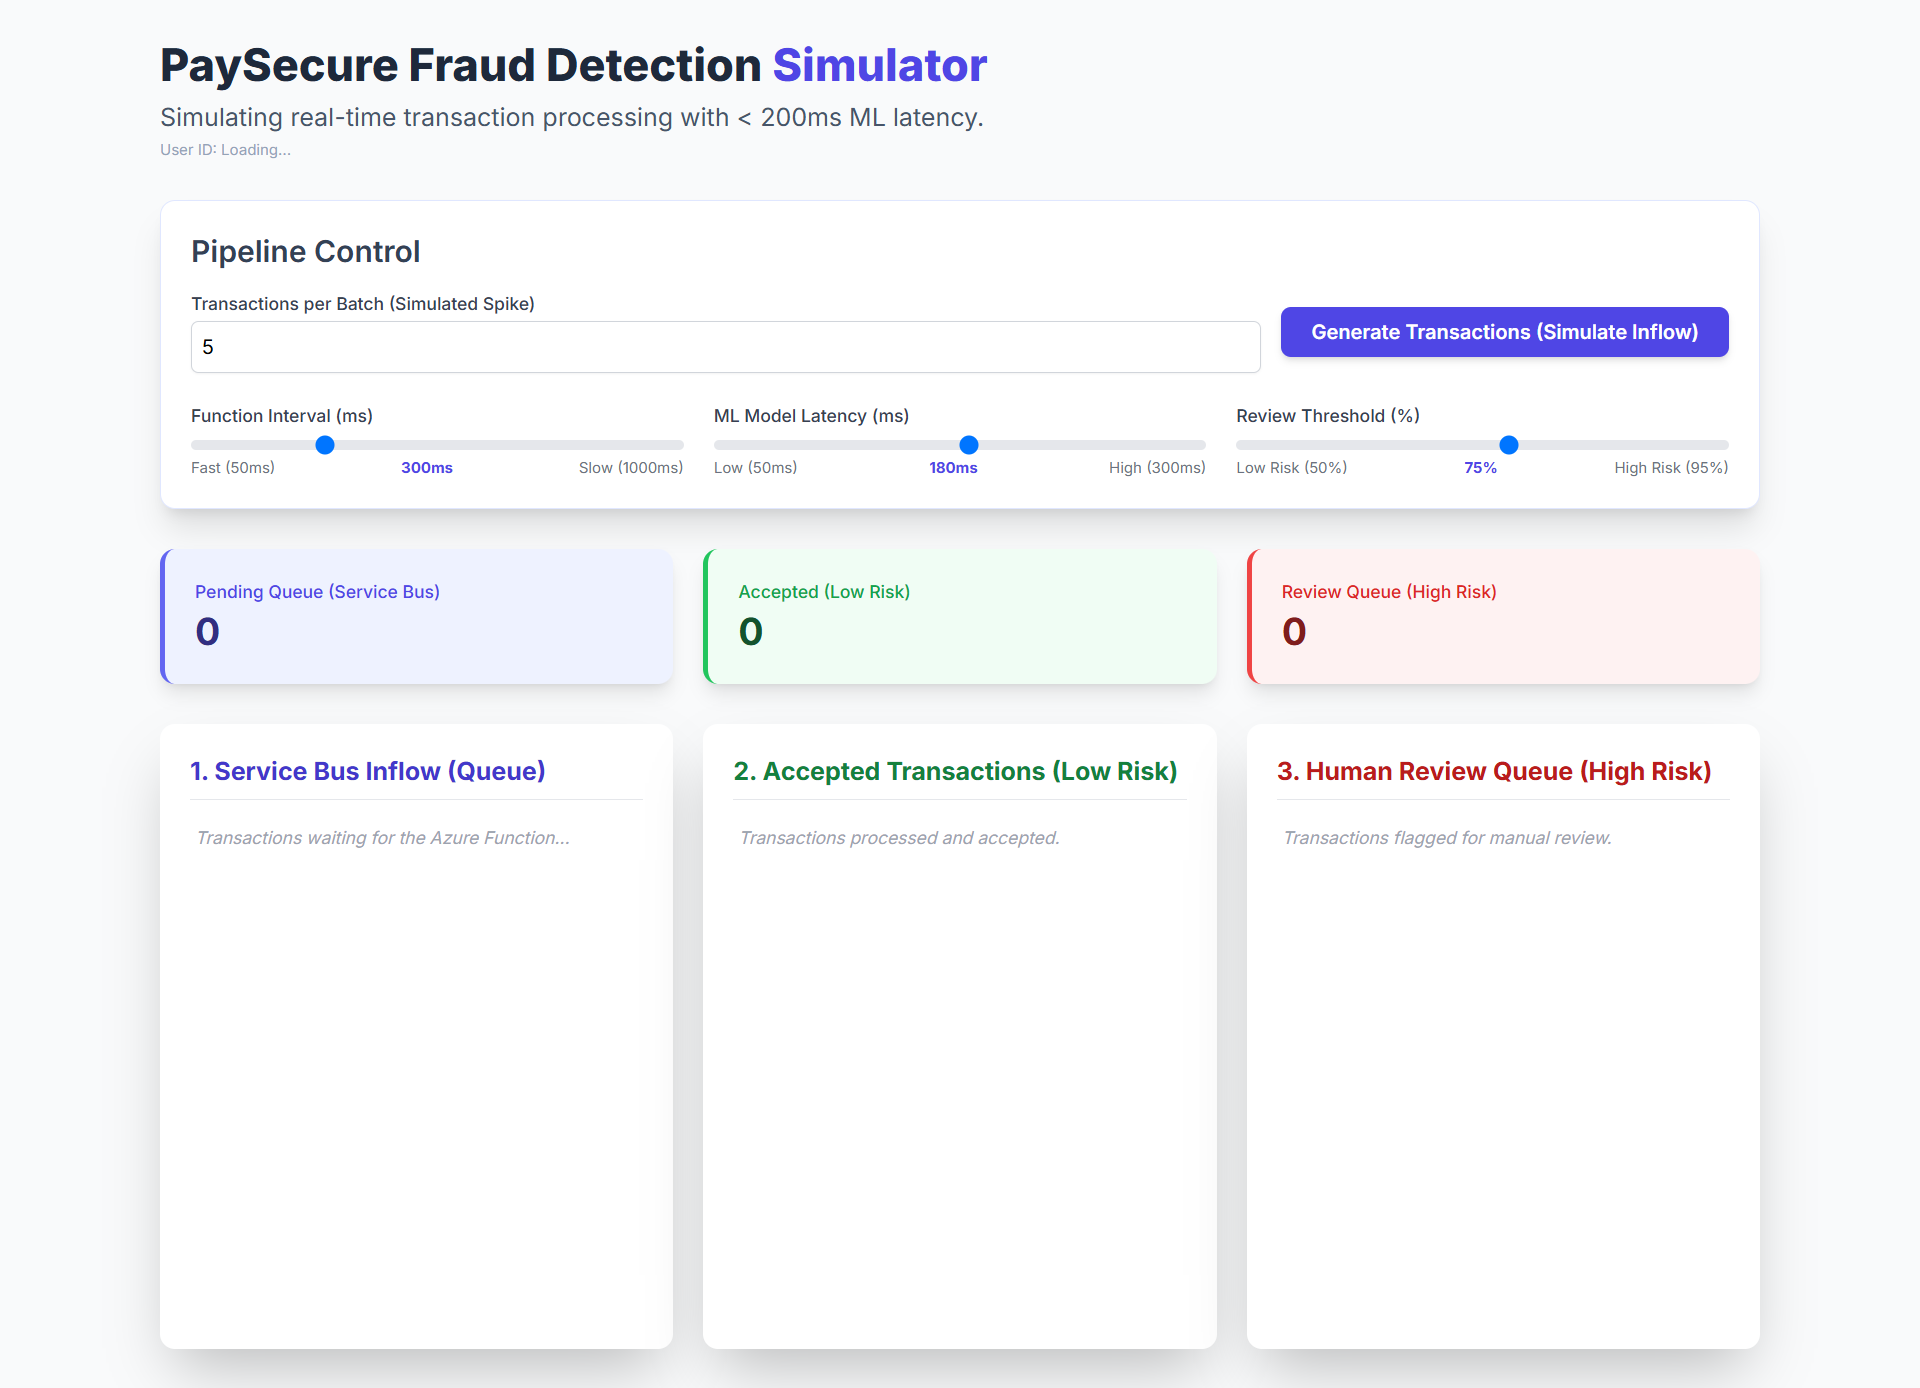The height and width of the screenshot is (1388, 1920).
Task: Click the purple Simulator title word
Action: coord(879,66)
